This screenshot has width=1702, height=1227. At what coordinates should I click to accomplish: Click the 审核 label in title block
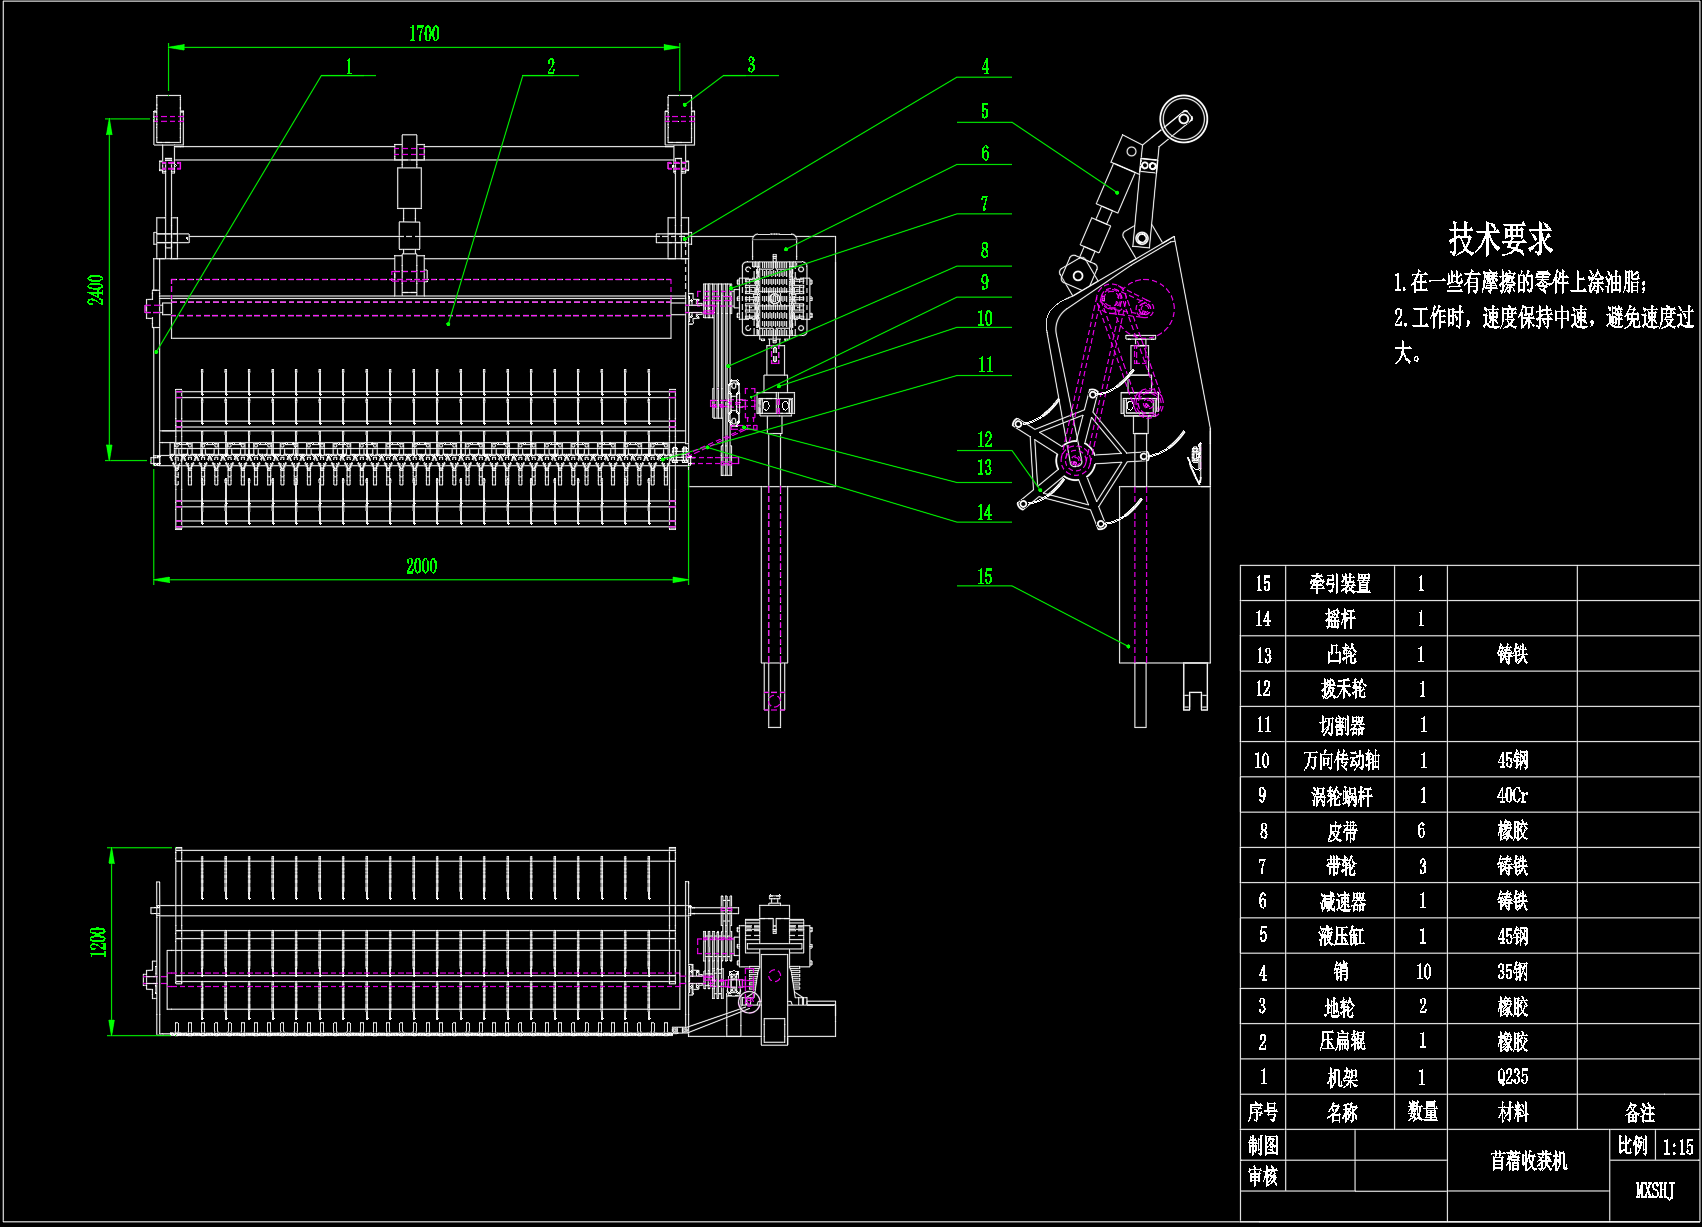(x=1263, y=1176)
